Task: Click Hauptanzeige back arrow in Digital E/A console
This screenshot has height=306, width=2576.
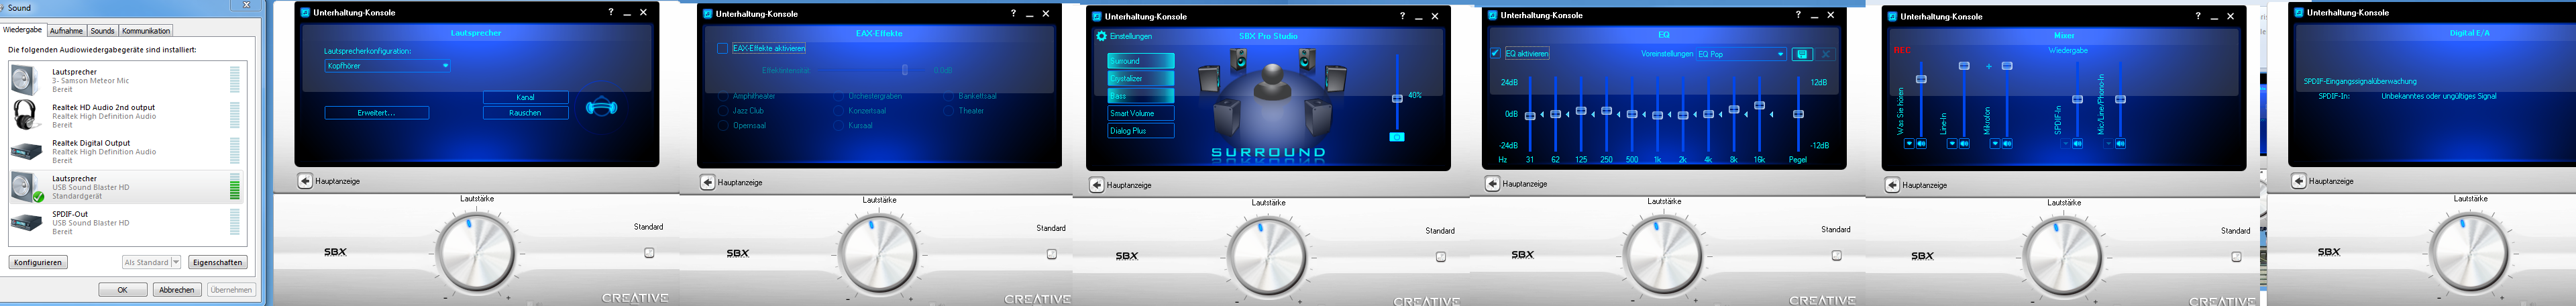Action: 2299,181
